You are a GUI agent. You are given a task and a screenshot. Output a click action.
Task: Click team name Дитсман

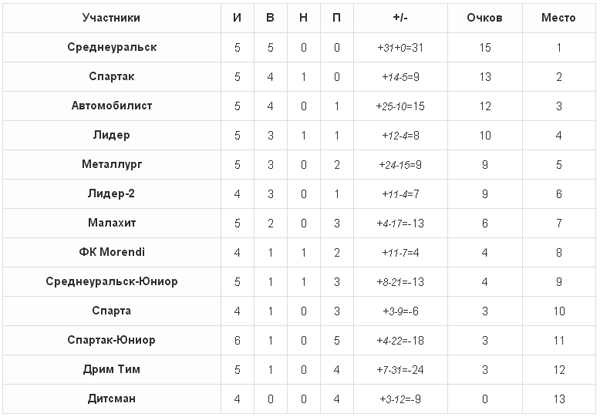111,399
